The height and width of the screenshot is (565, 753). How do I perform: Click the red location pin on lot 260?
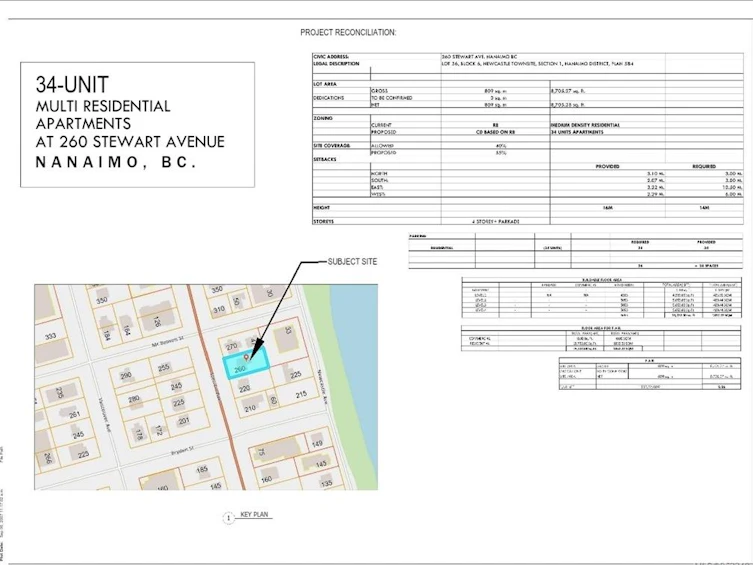(247, 357)
